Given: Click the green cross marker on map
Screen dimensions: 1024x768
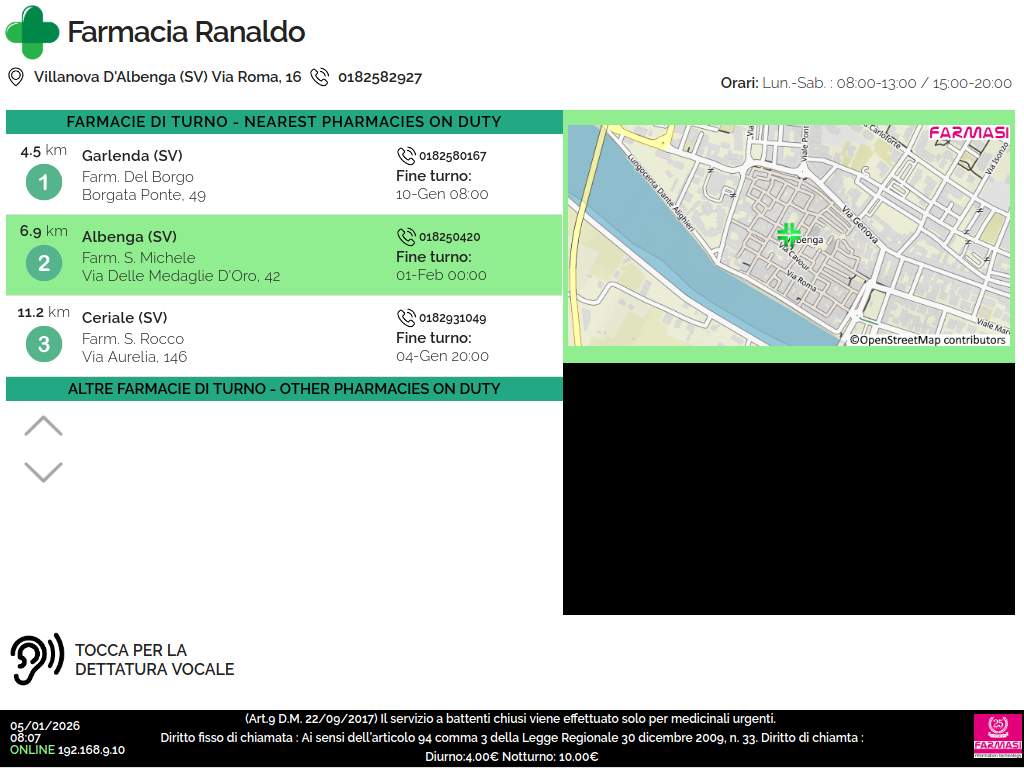Looking at the screenshot, I should 789,235.
